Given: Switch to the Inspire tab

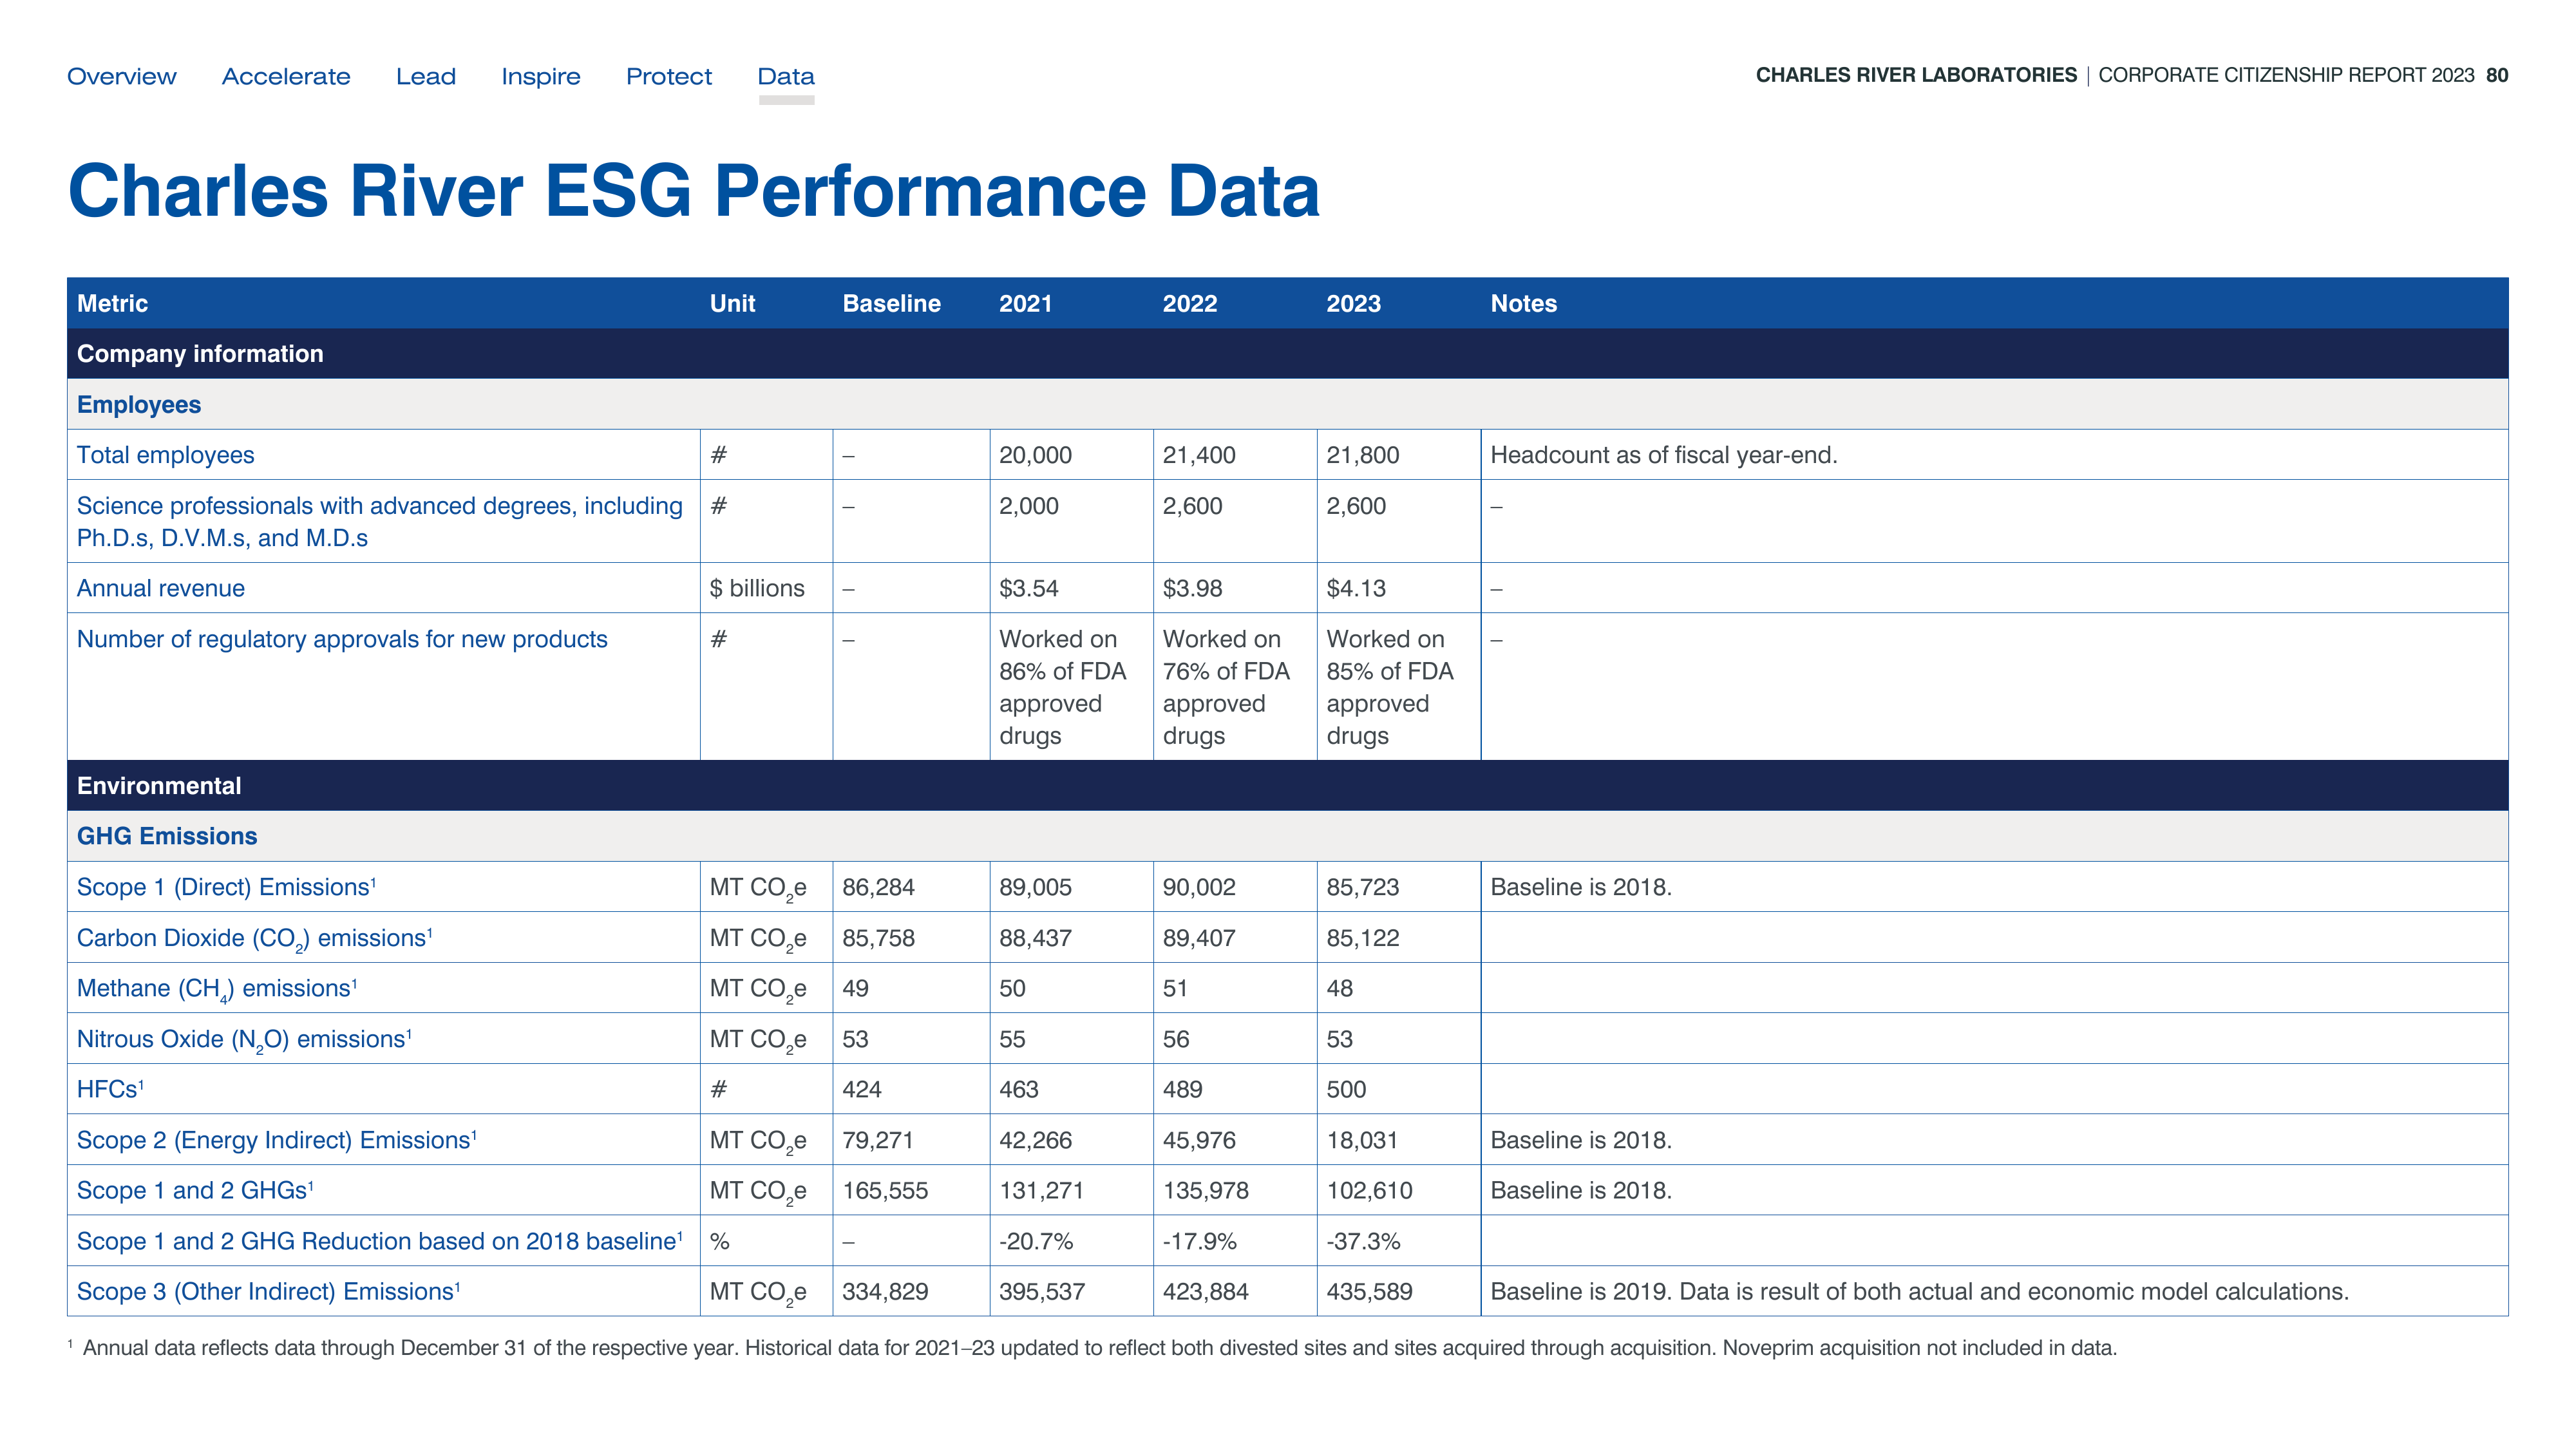Looking at the screenshot, I should (541, 77).
